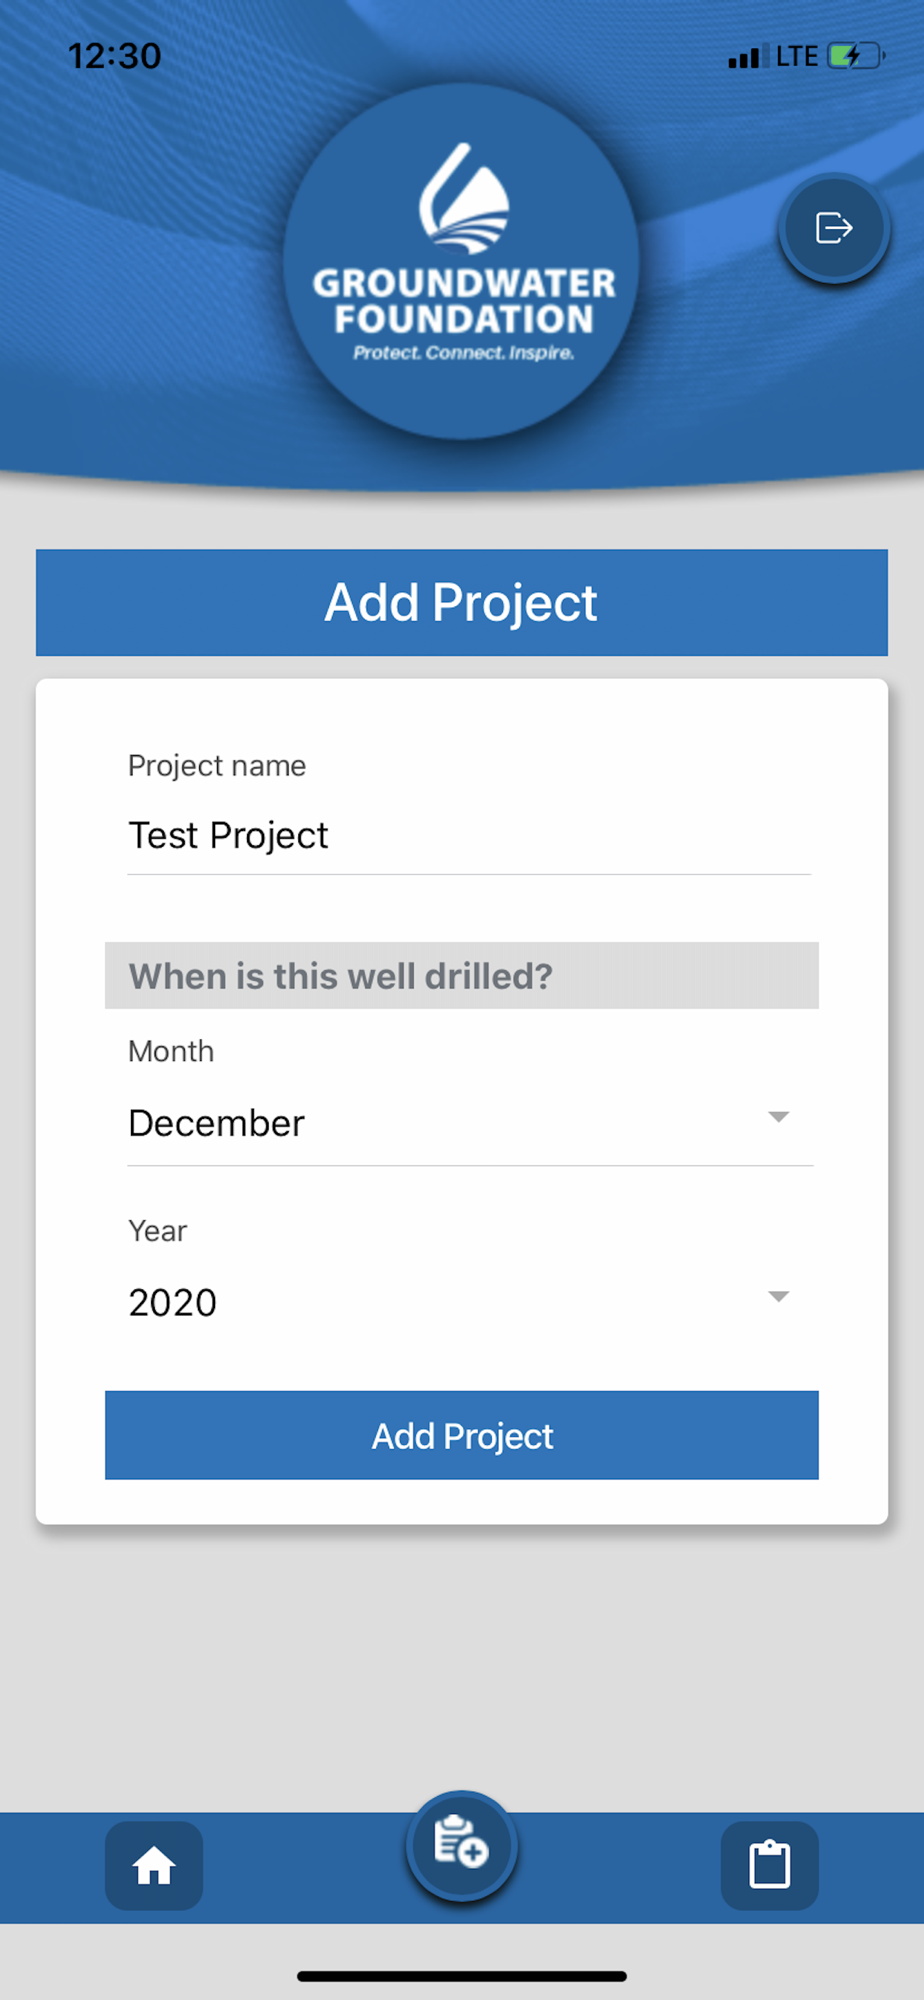Open the clipboard projects list icon

pyautogui.click(x=769, y=1866)
